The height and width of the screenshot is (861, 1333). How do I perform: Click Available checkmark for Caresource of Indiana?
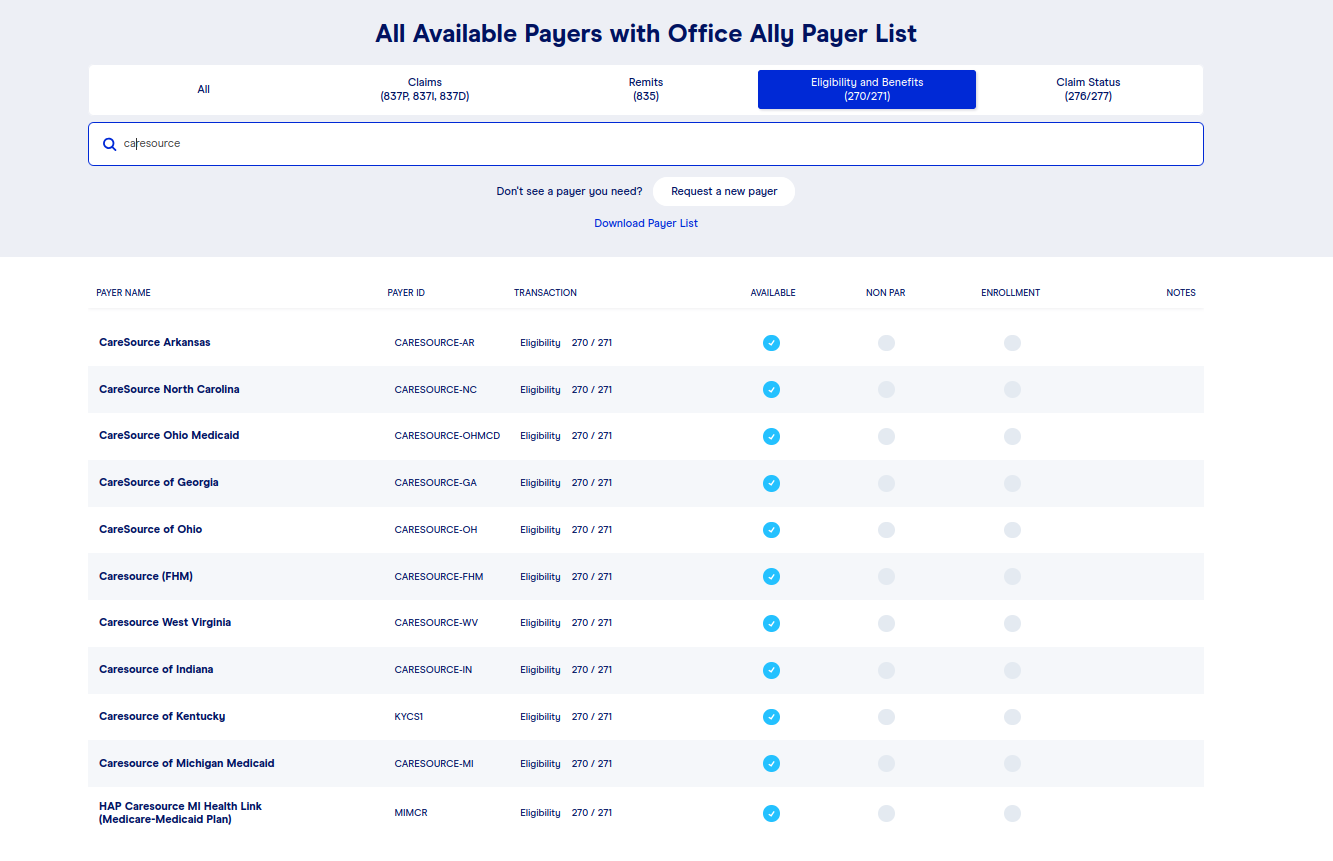click(771, 670)
